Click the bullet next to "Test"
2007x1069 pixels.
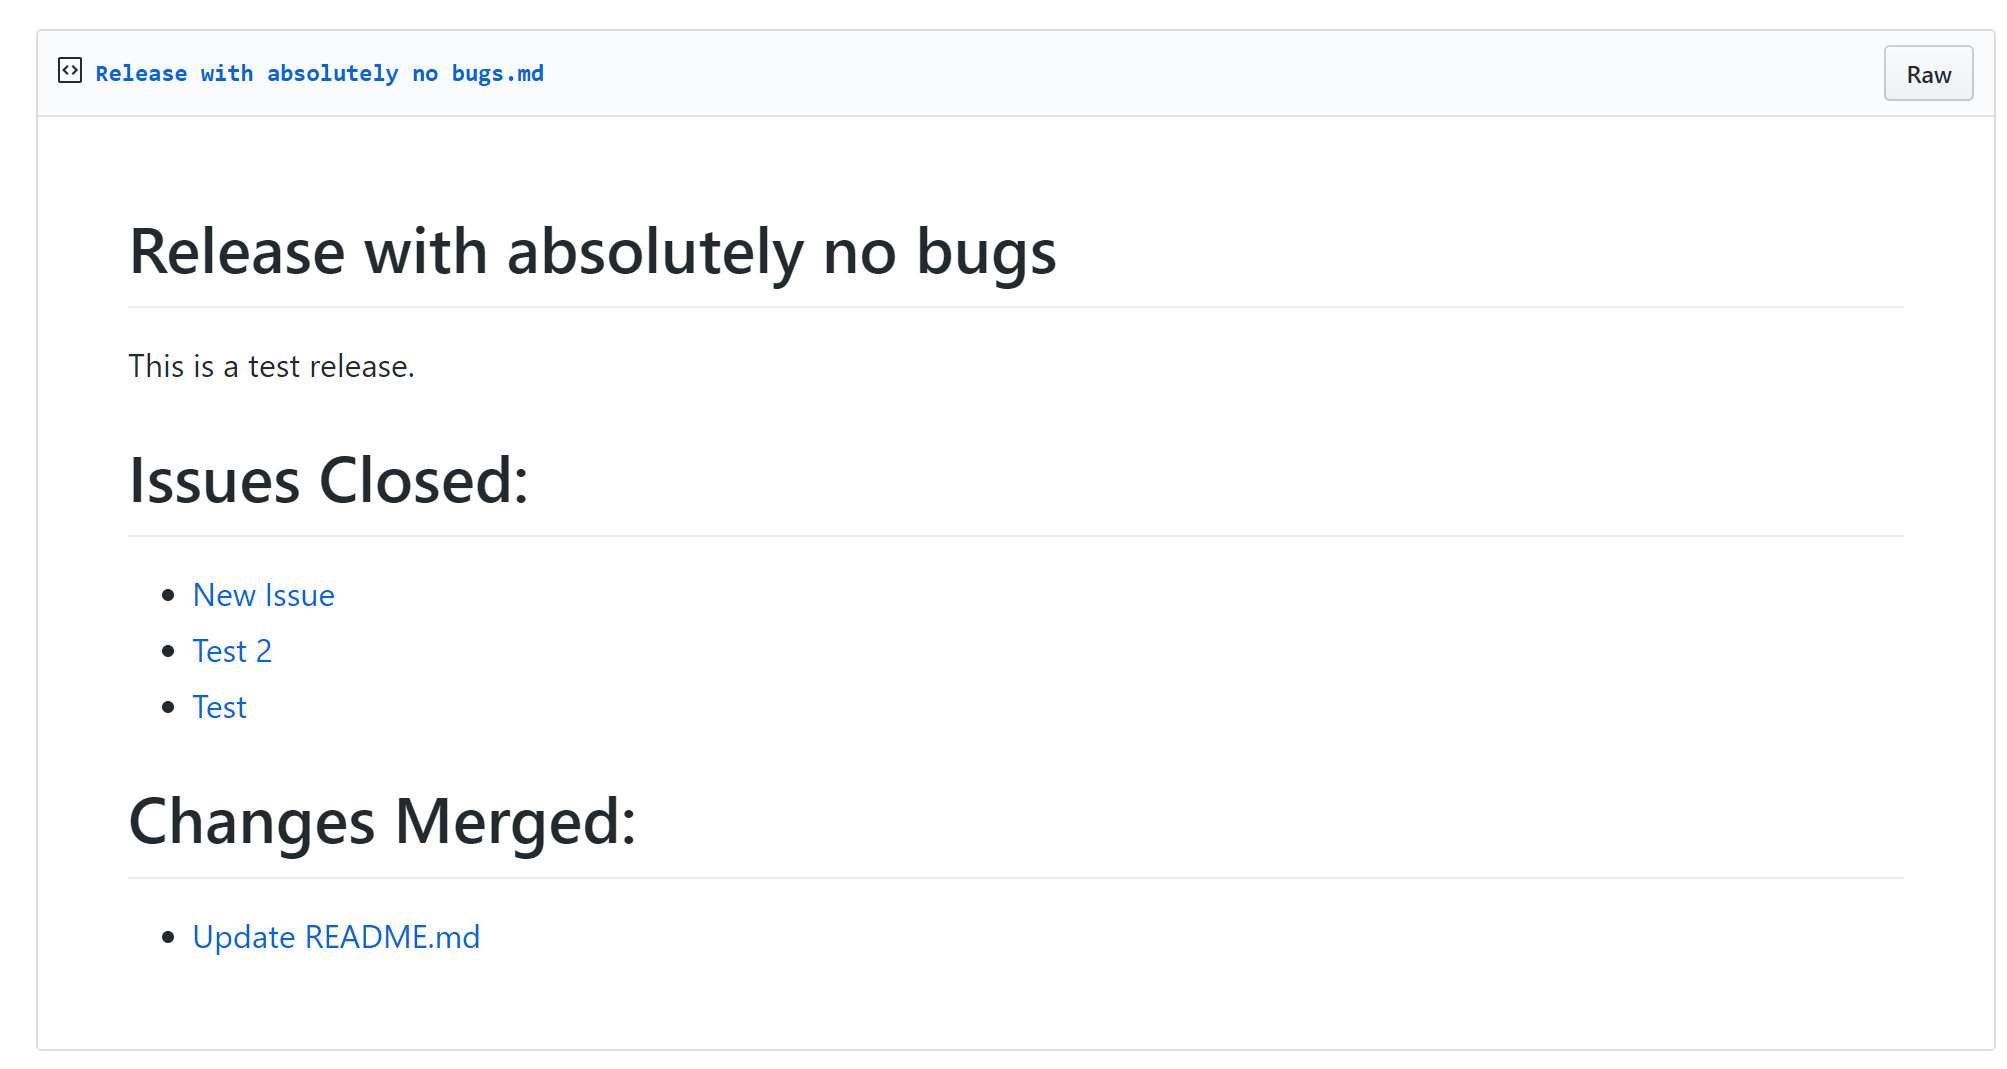pos(171,707)
